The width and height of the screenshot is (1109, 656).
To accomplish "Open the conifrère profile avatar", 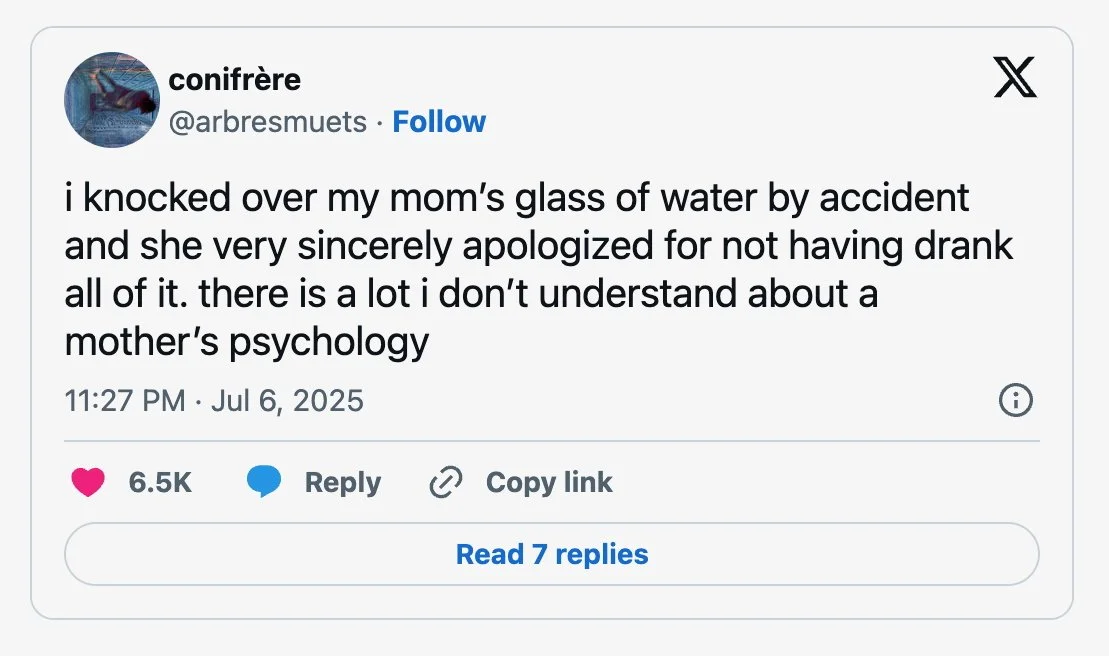I will [112, 100].
